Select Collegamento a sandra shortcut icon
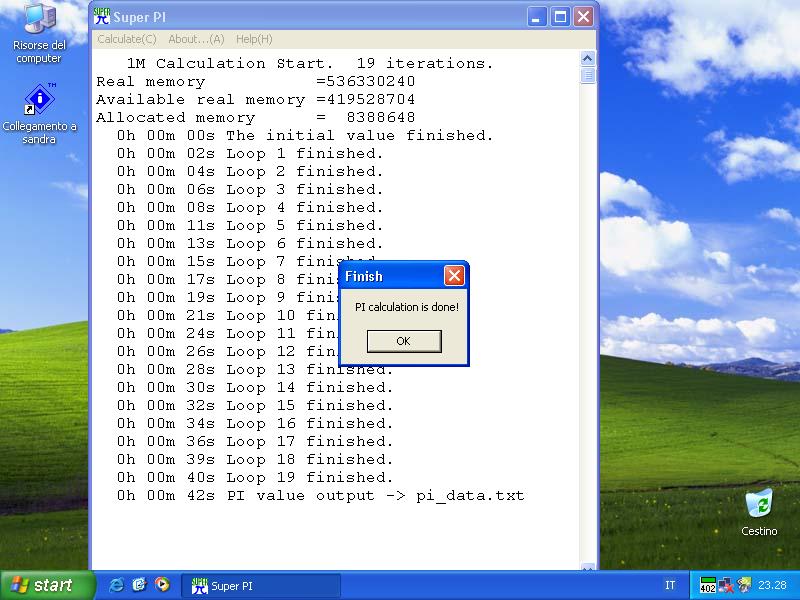The width and height of the screenshot is (800, 600). [39, 114]
